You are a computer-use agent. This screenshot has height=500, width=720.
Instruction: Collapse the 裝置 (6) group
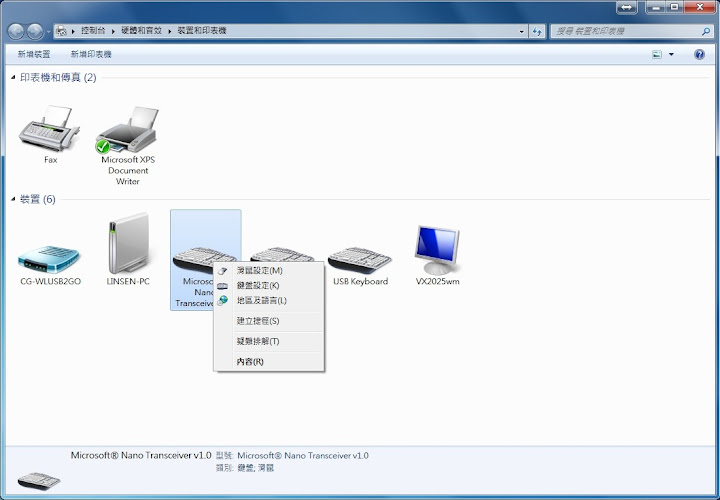[13, 199]
